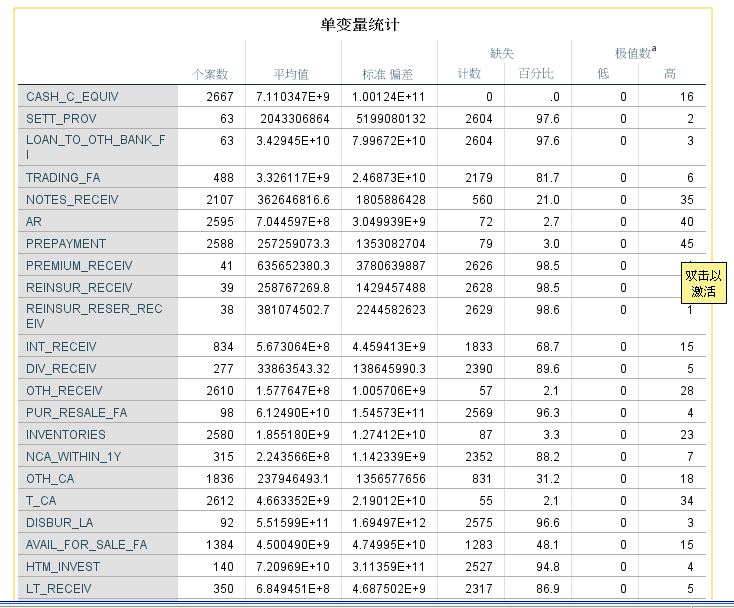The image size is (734, 608).
Task: Click mean value 7.20969E+10 for HTM_INVEST
Action: pyautogui.click(x=293, y=566)
